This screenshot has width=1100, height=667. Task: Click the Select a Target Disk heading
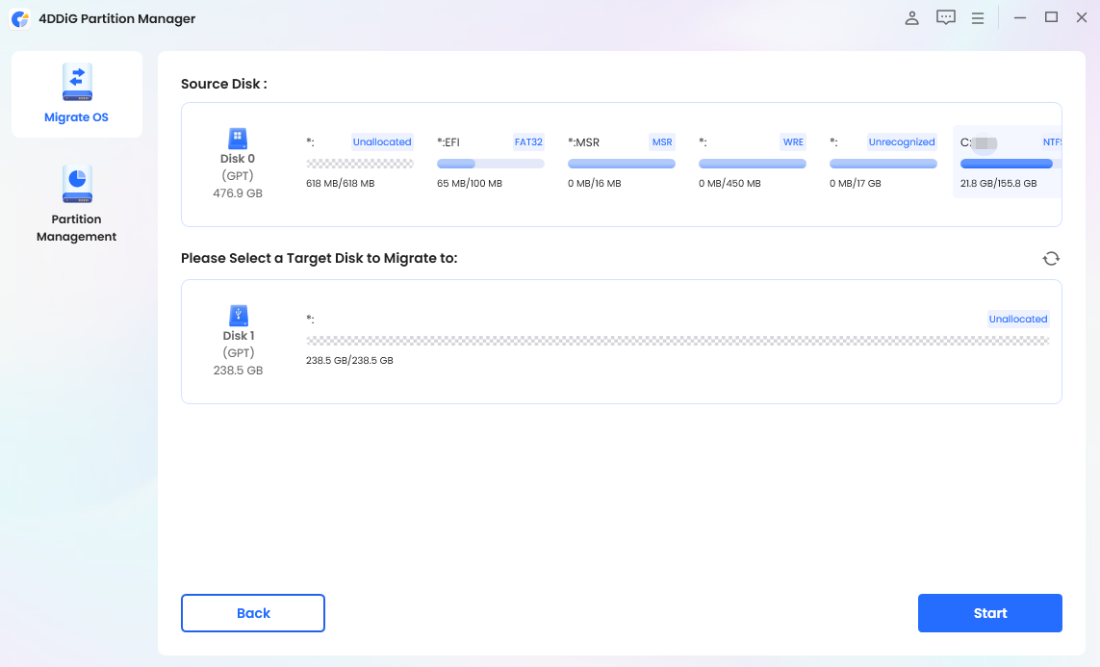319,258
